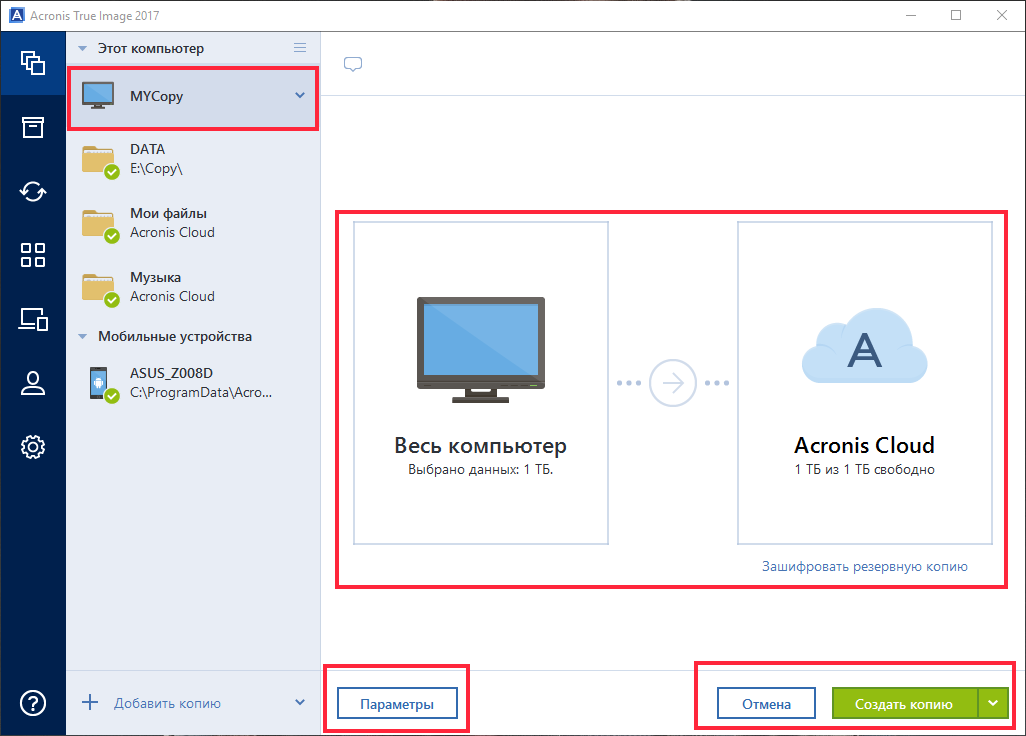Select the ASUS_Z008D mobile backup name
Image resolution: width=1026 pixels, height=736 pixels.
171,373
